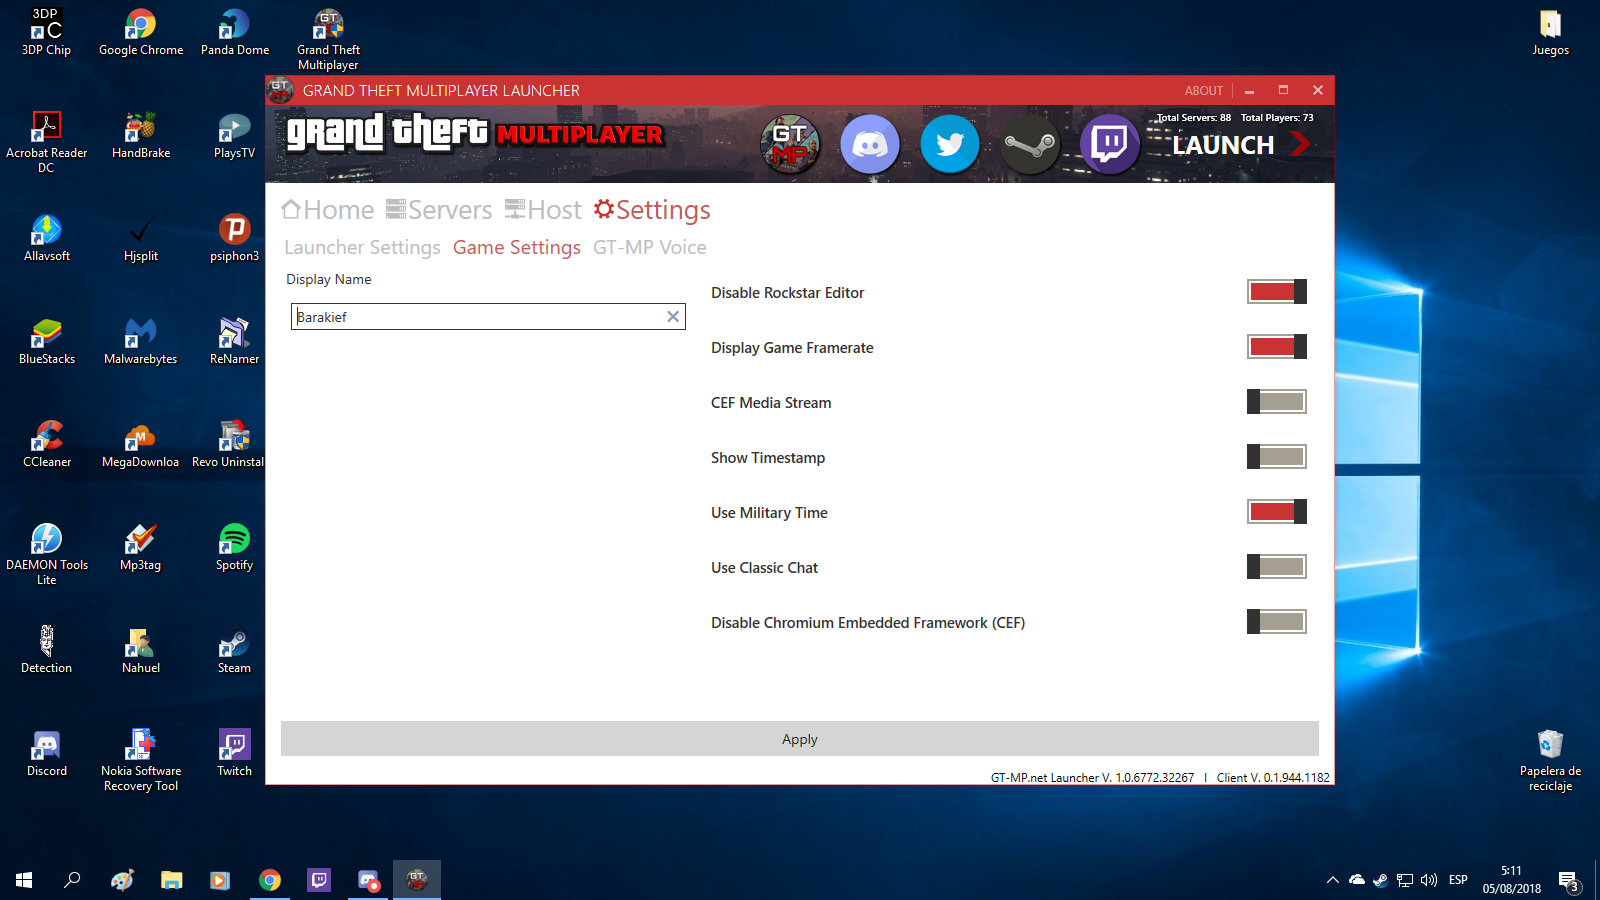Select the DAEMON Tools Lite desktop icon
This screenshot has width=1600, height=900.
pyautogui.click(x=47, y=555)
